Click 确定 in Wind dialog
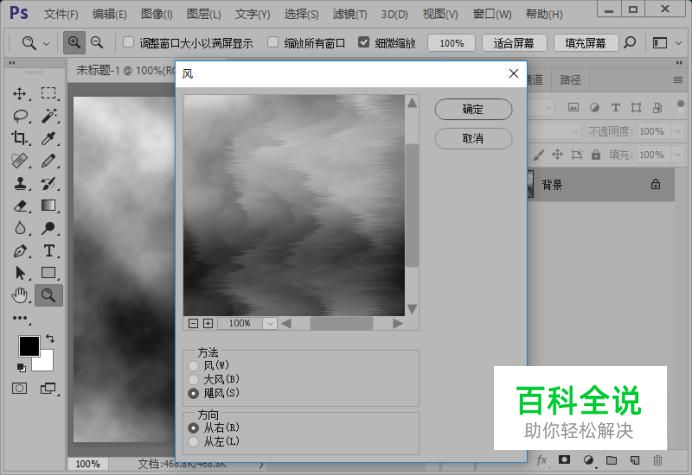This screenshot has height=475, width=692. click(x=473, y=109)
